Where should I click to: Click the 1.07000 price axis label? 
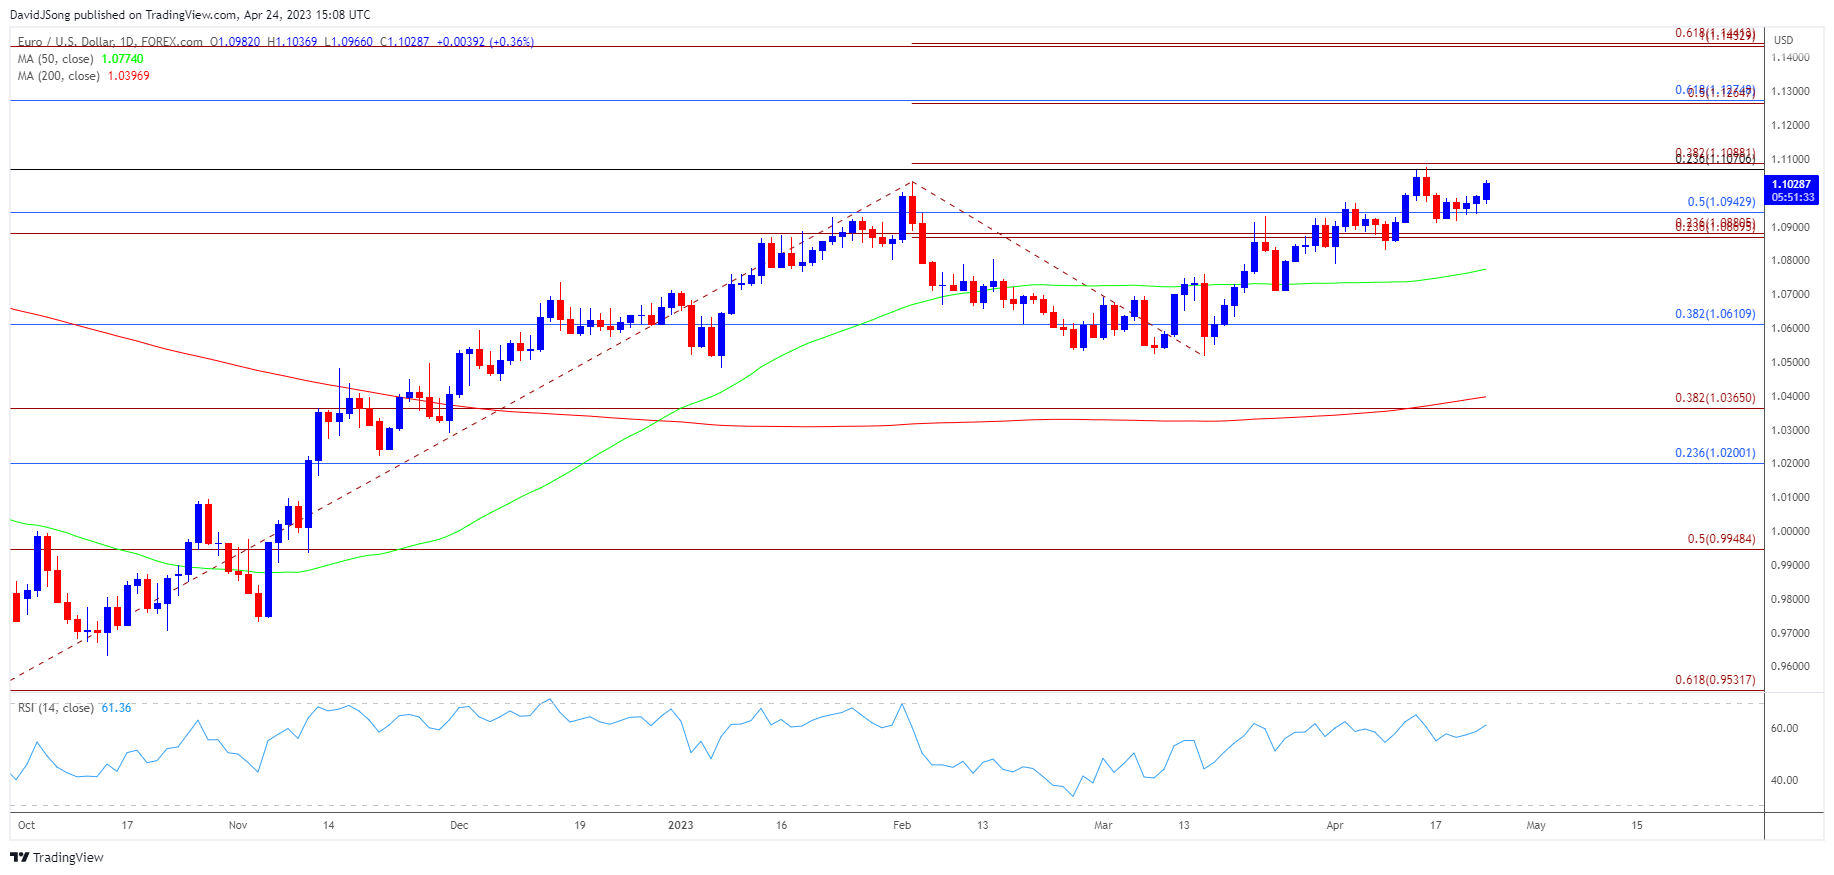click(1790, 294)
